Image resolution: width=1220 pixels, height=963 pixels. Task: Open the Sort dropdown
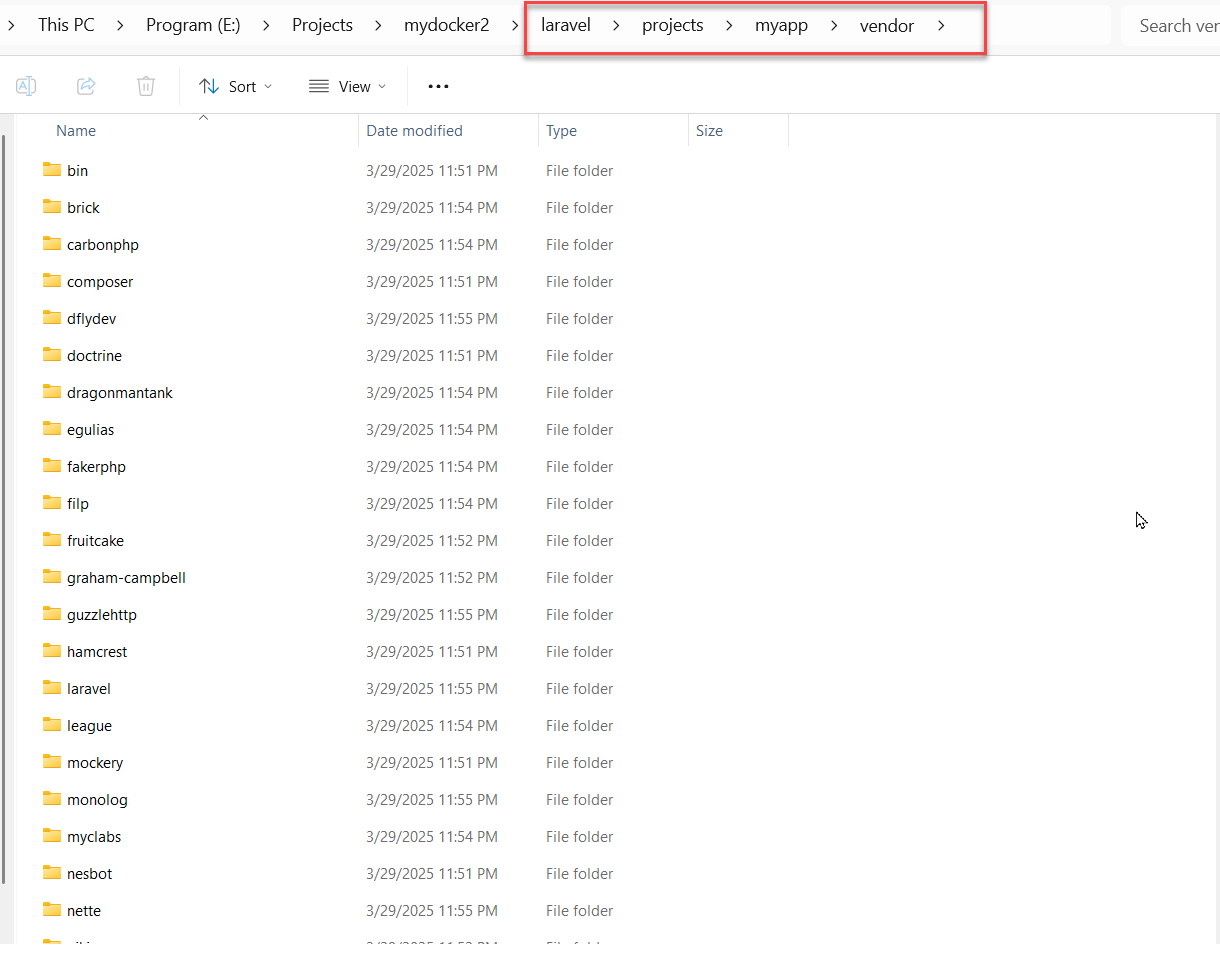click(x=236, y=86)
